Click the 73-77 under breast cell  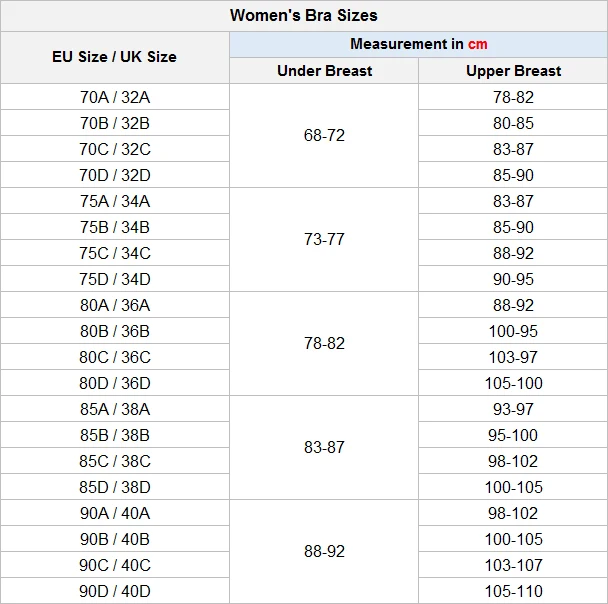point(324,240)
